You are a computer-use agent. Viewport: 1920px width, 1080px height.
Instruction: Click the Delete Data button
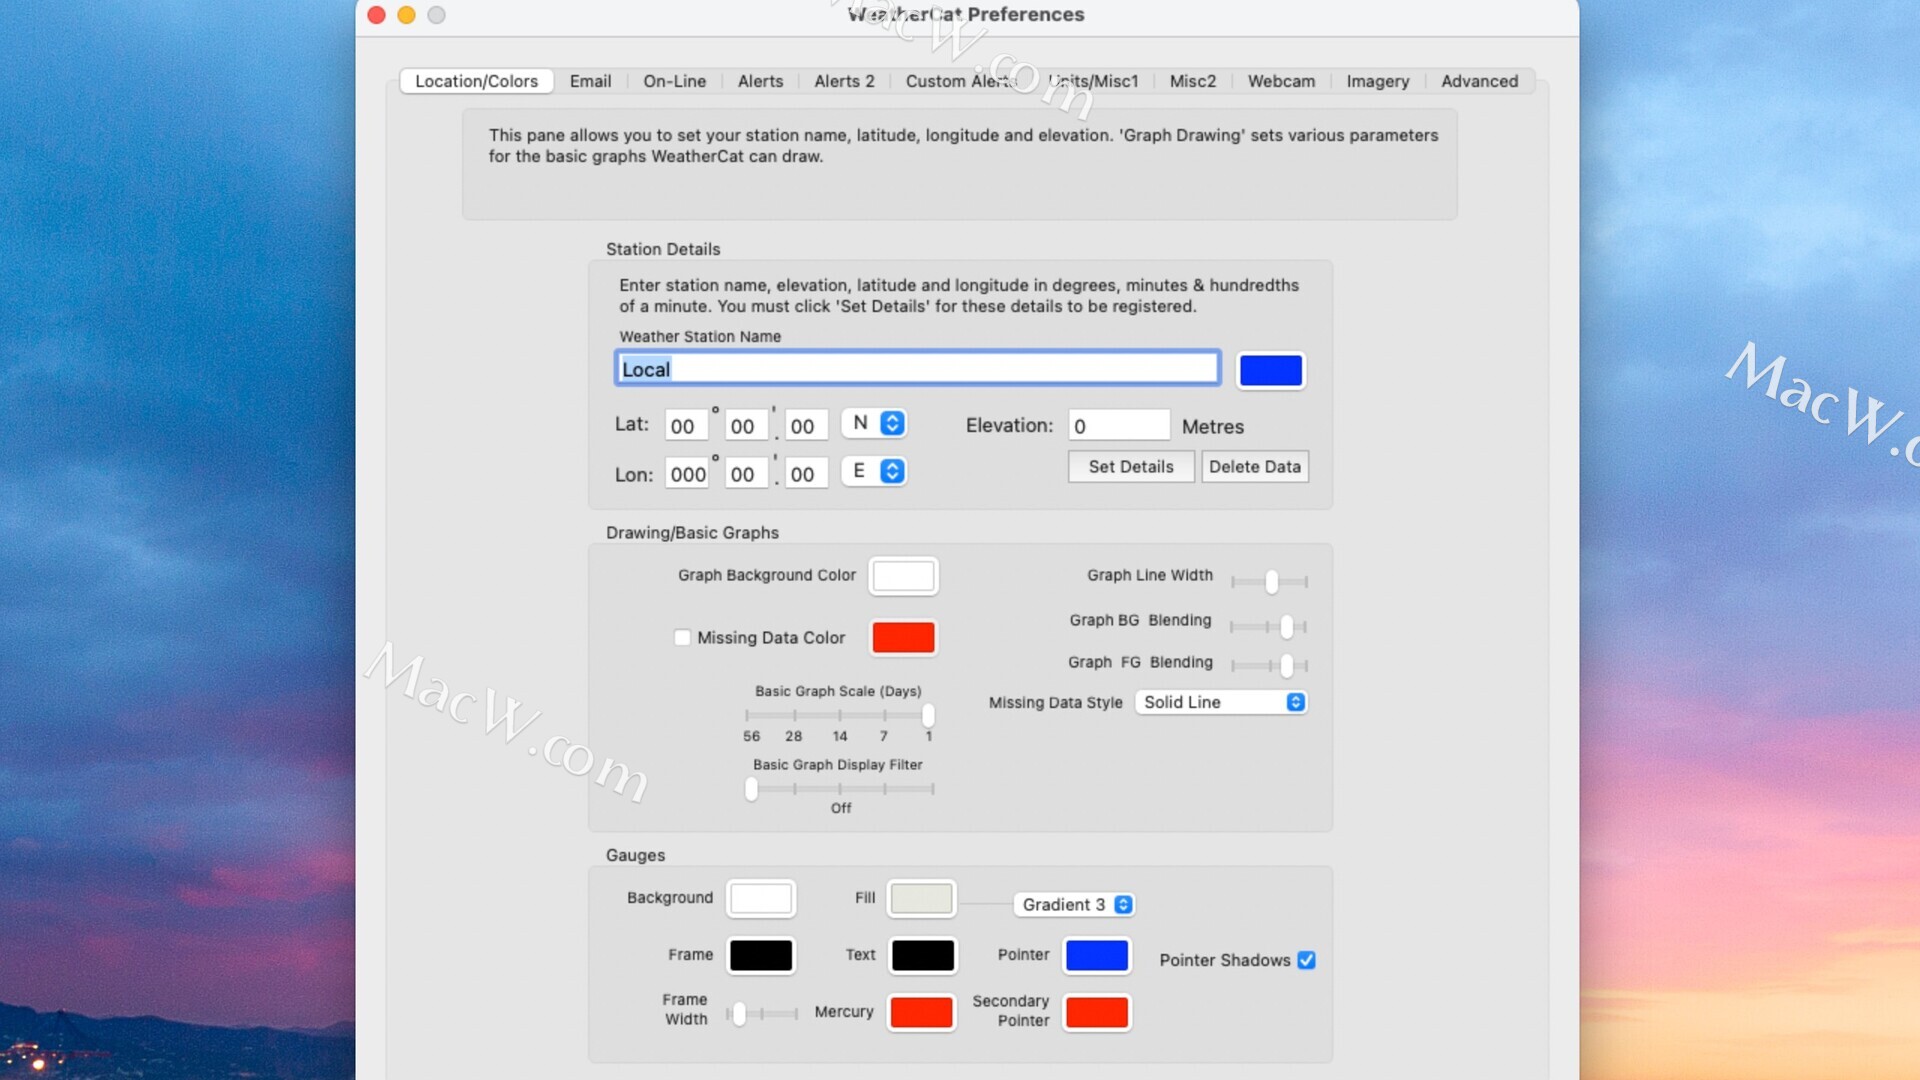pyautogui.click(x=1254, y=467)
